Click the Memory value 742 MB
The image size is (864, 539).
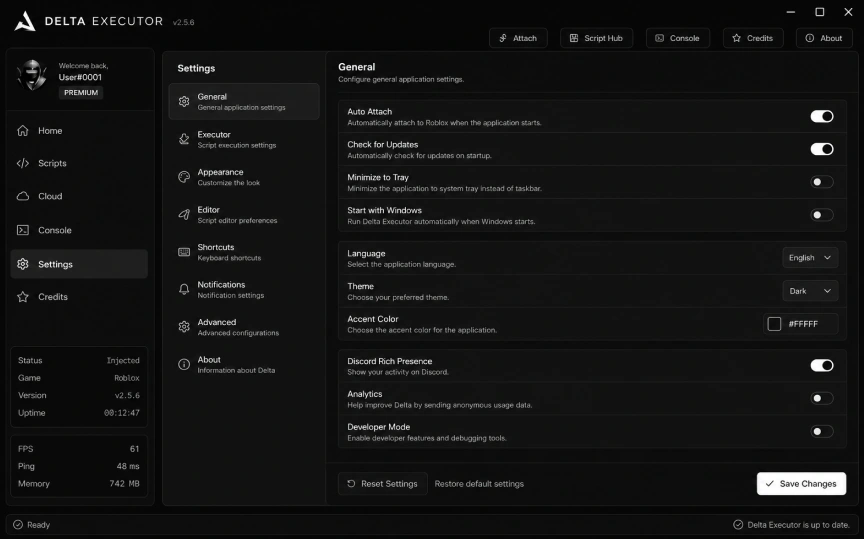click(x=125, y=483)
